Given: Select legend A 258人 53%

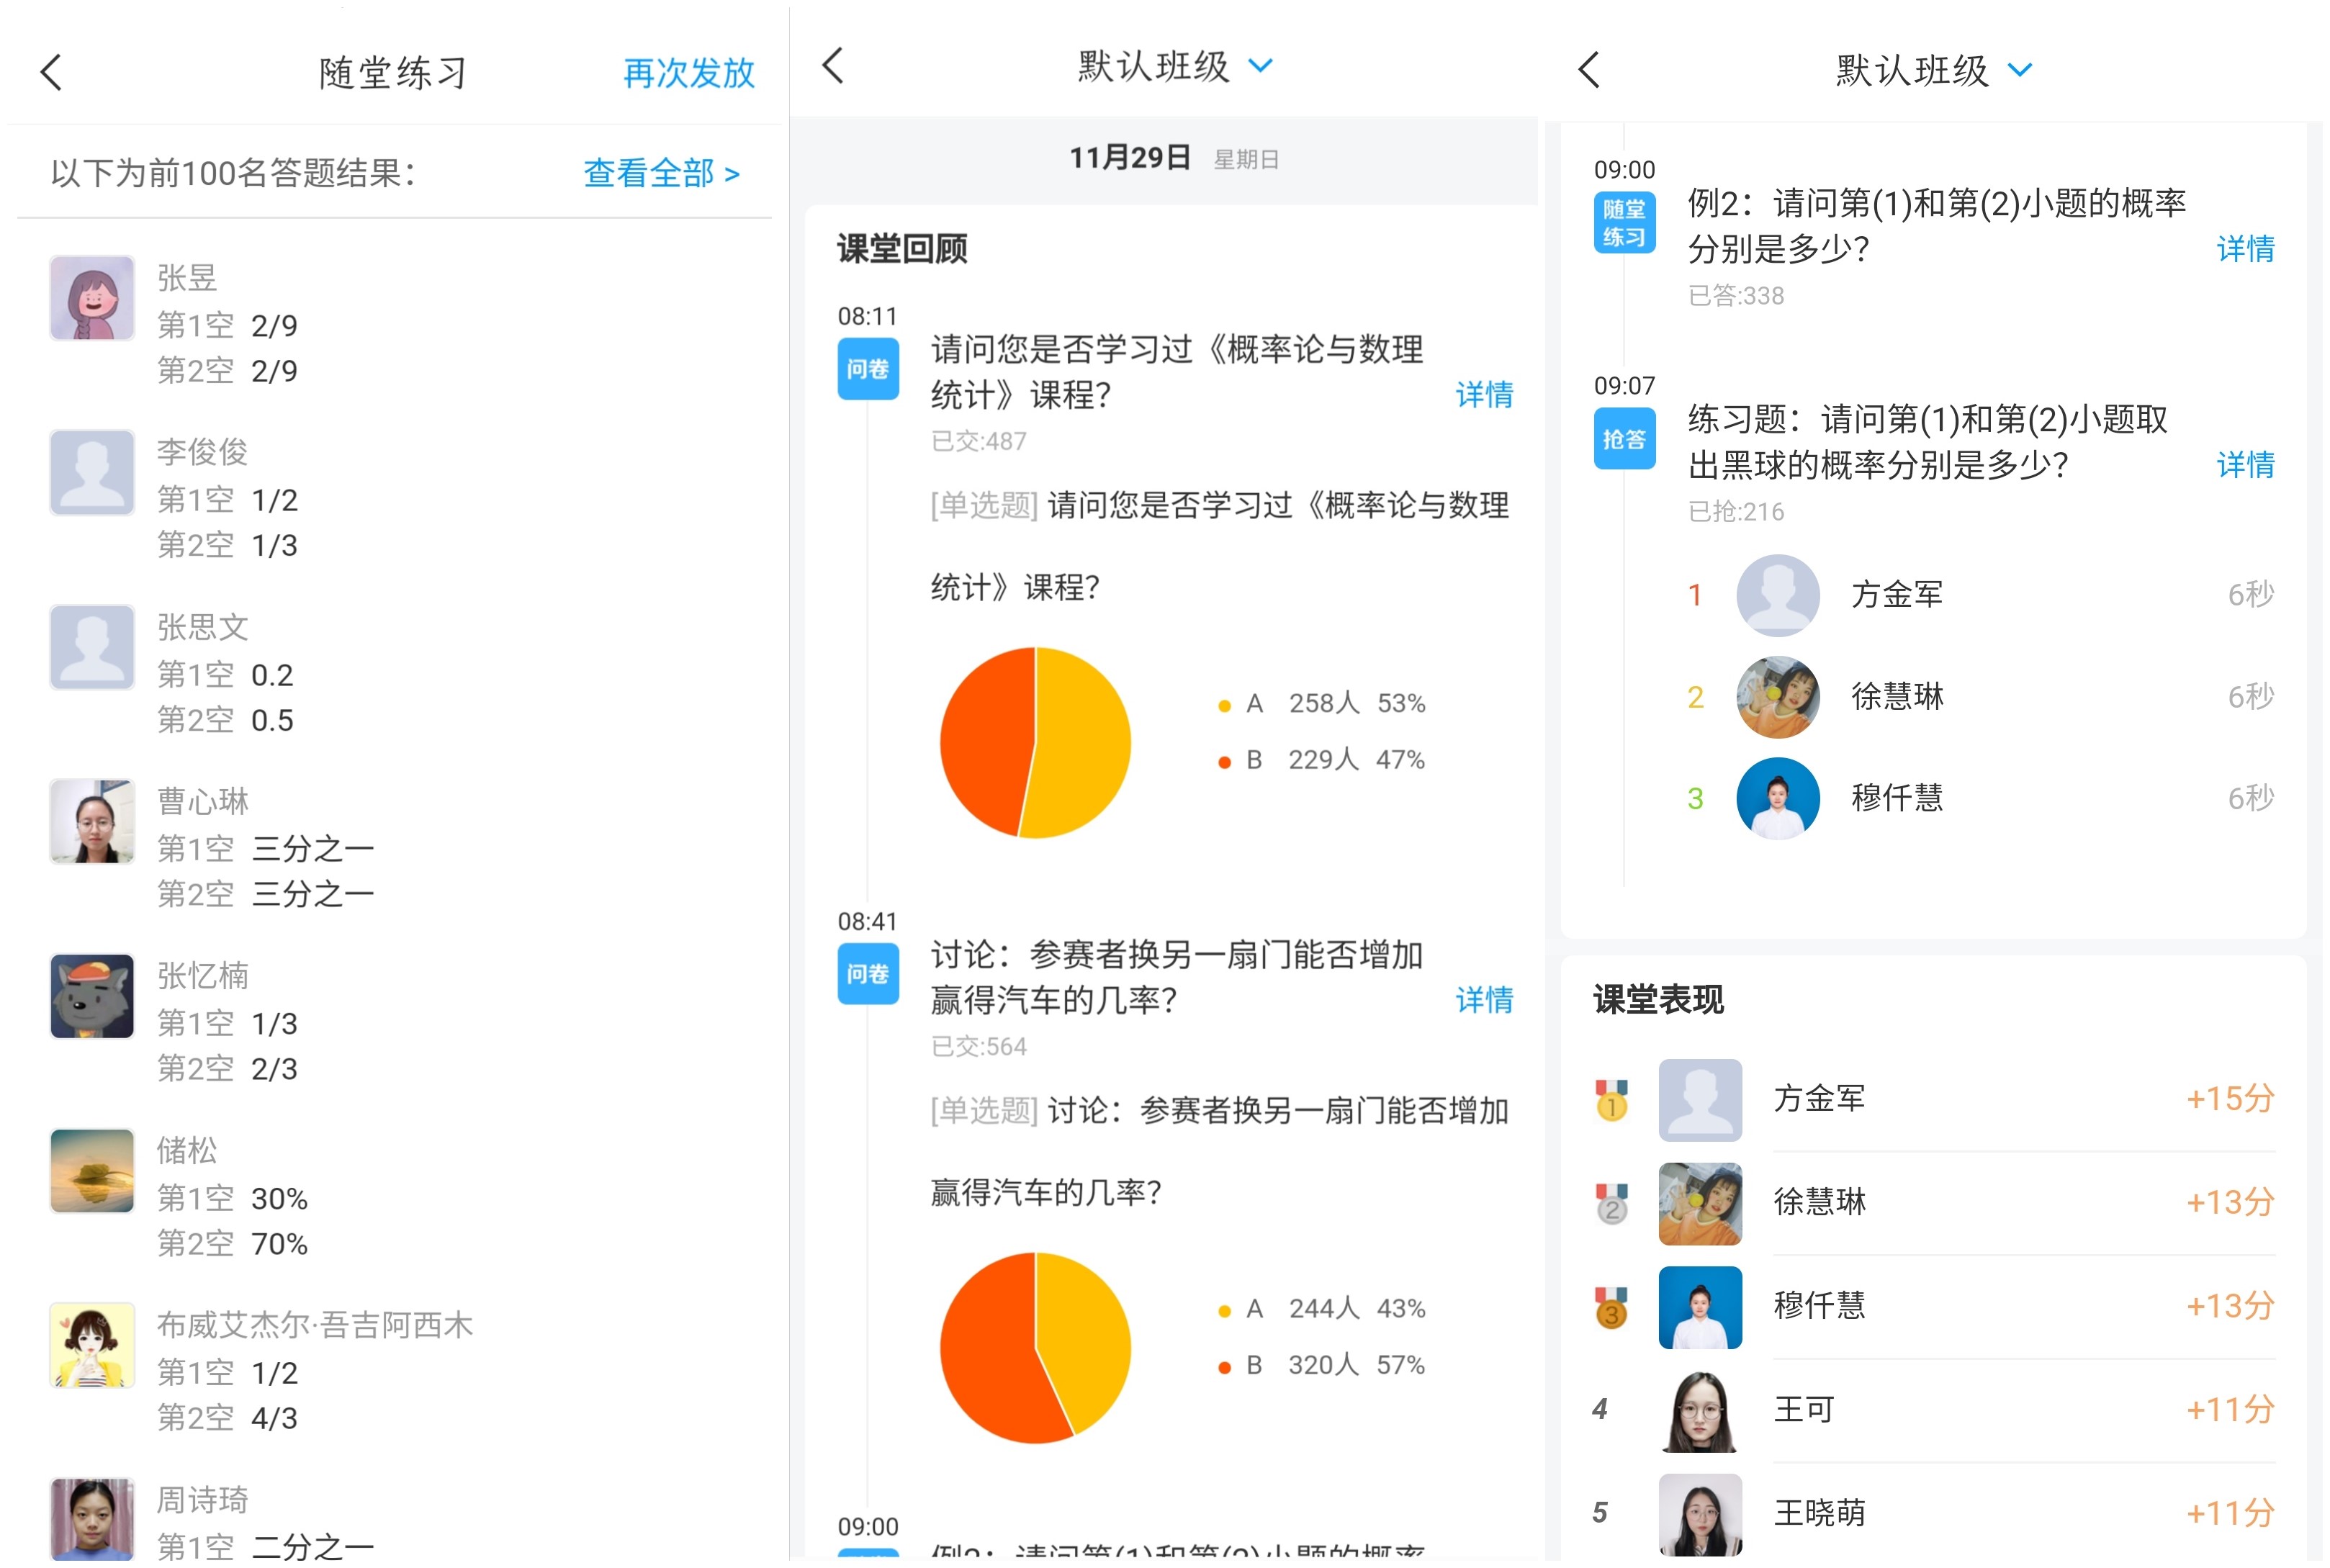Looking at the screenshot, I should coord(1321,704).
